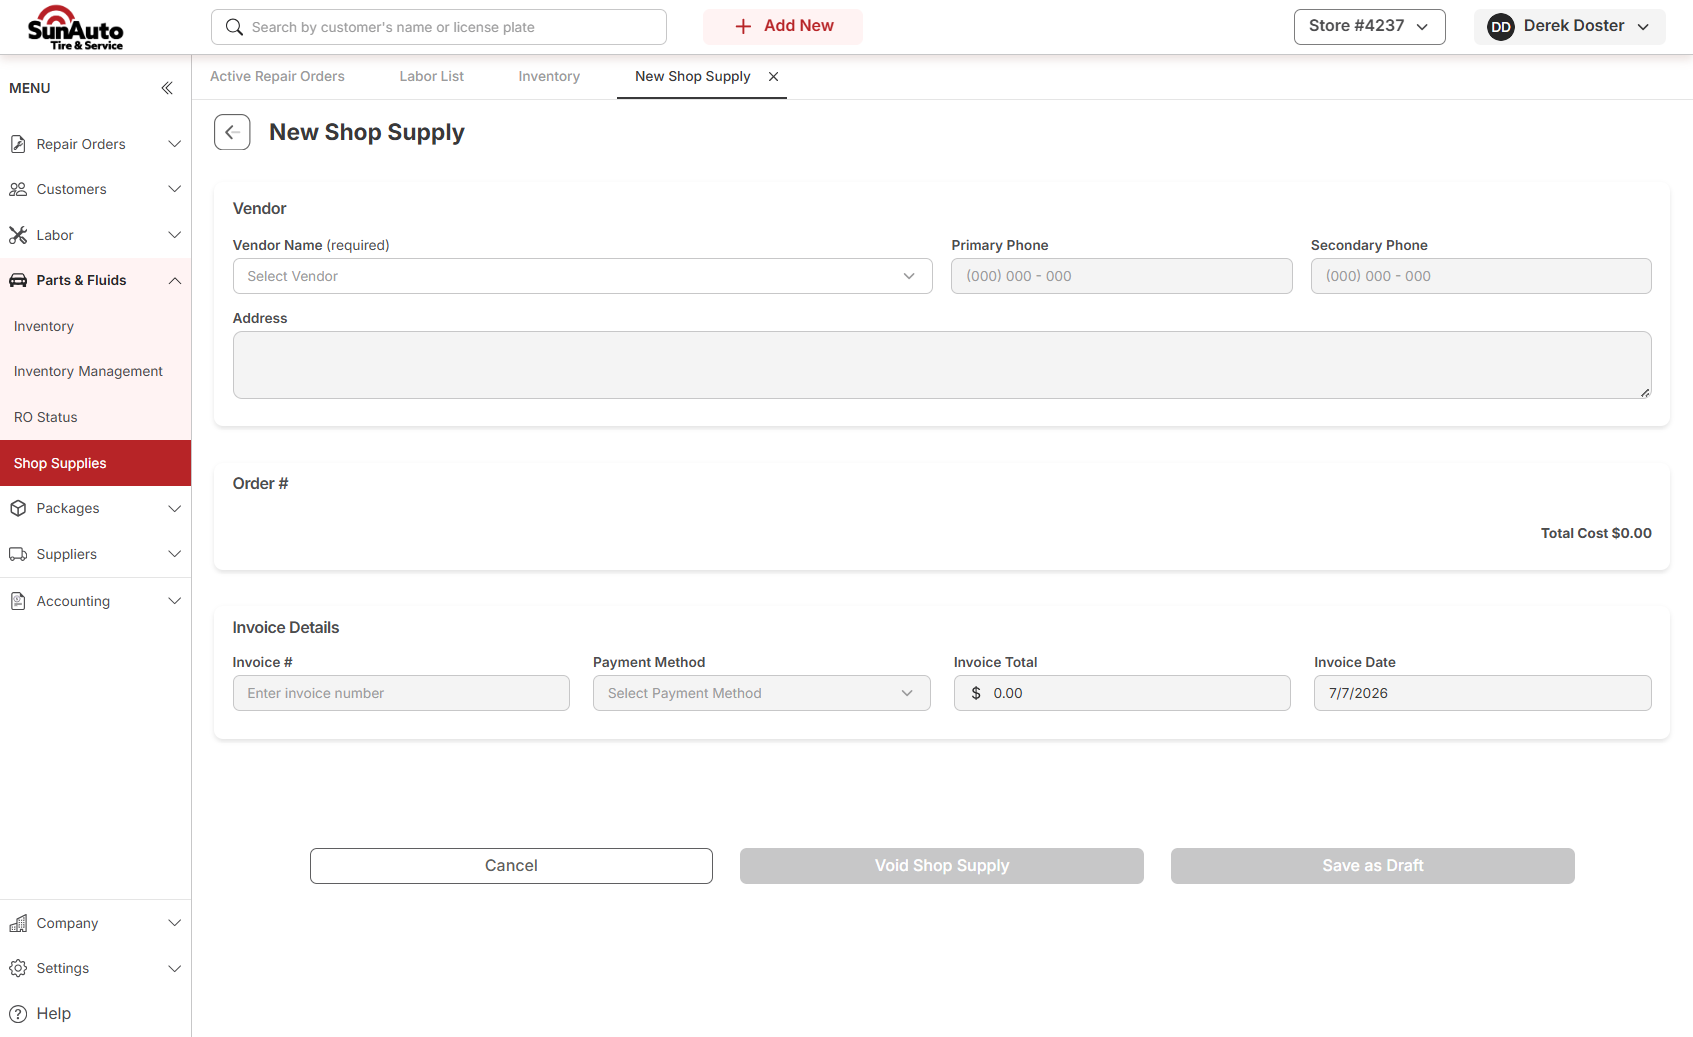Image resolution: width=1693 pixels, height=1037 pixels.
Task: Click the Help question mark icon
Action: [18, 1014]
